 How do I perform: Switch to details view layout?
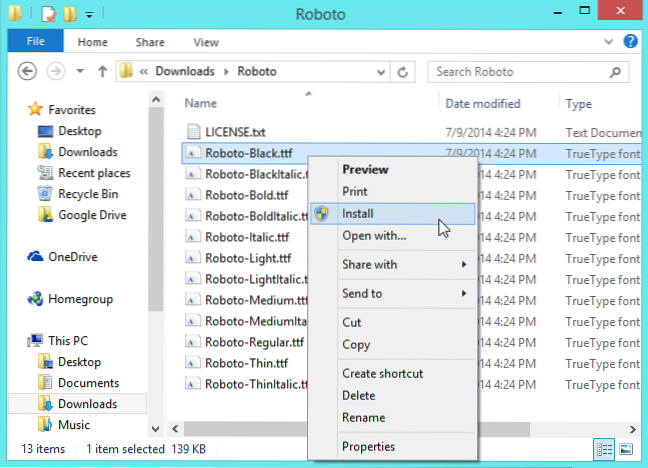[604, 448]
